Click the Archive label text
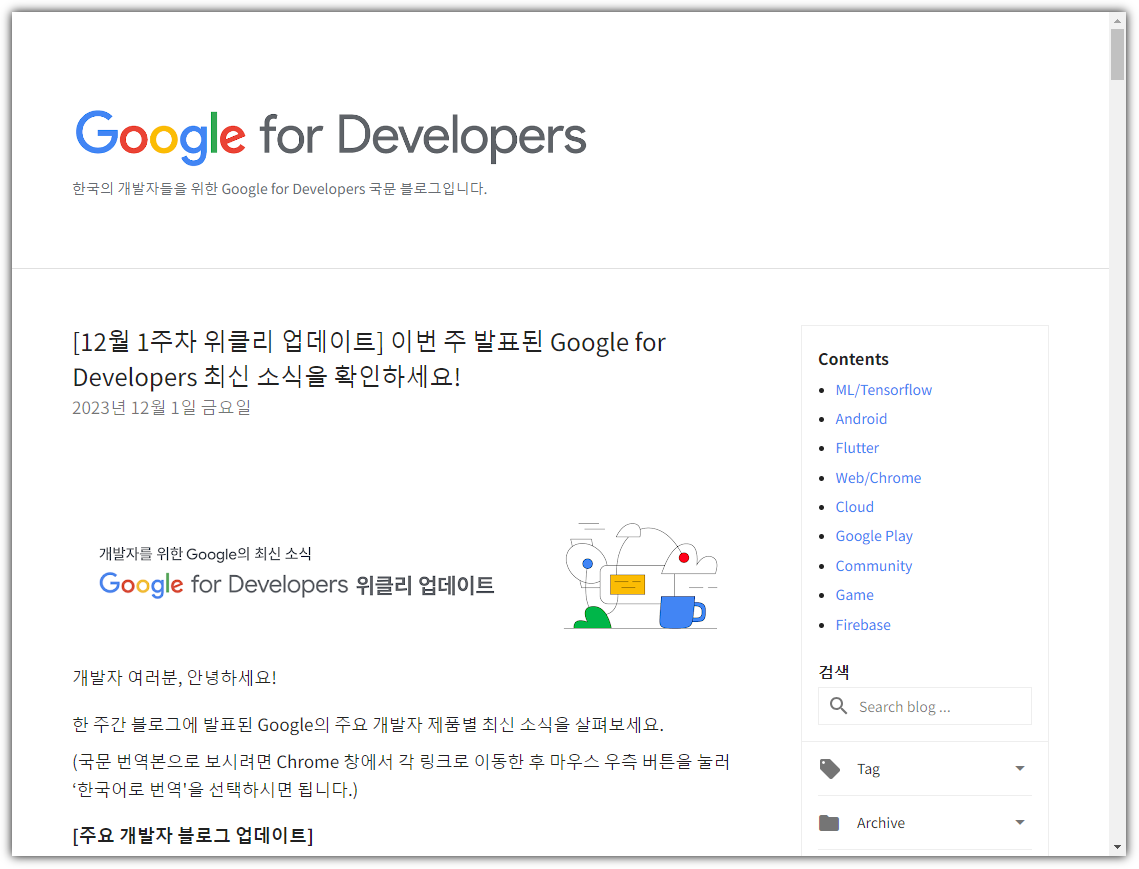 pos(880,822)
